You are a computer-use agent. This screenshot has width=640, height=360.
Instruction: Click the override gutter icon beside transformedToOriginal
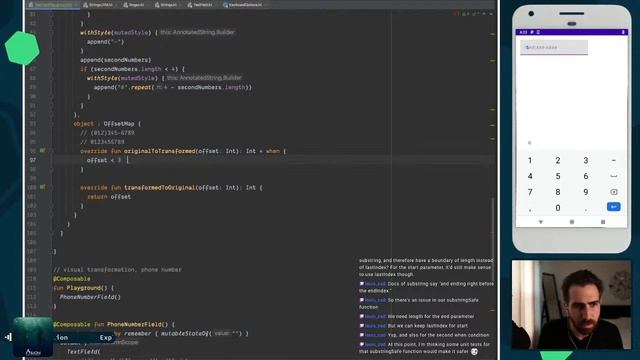coord(42,187)
